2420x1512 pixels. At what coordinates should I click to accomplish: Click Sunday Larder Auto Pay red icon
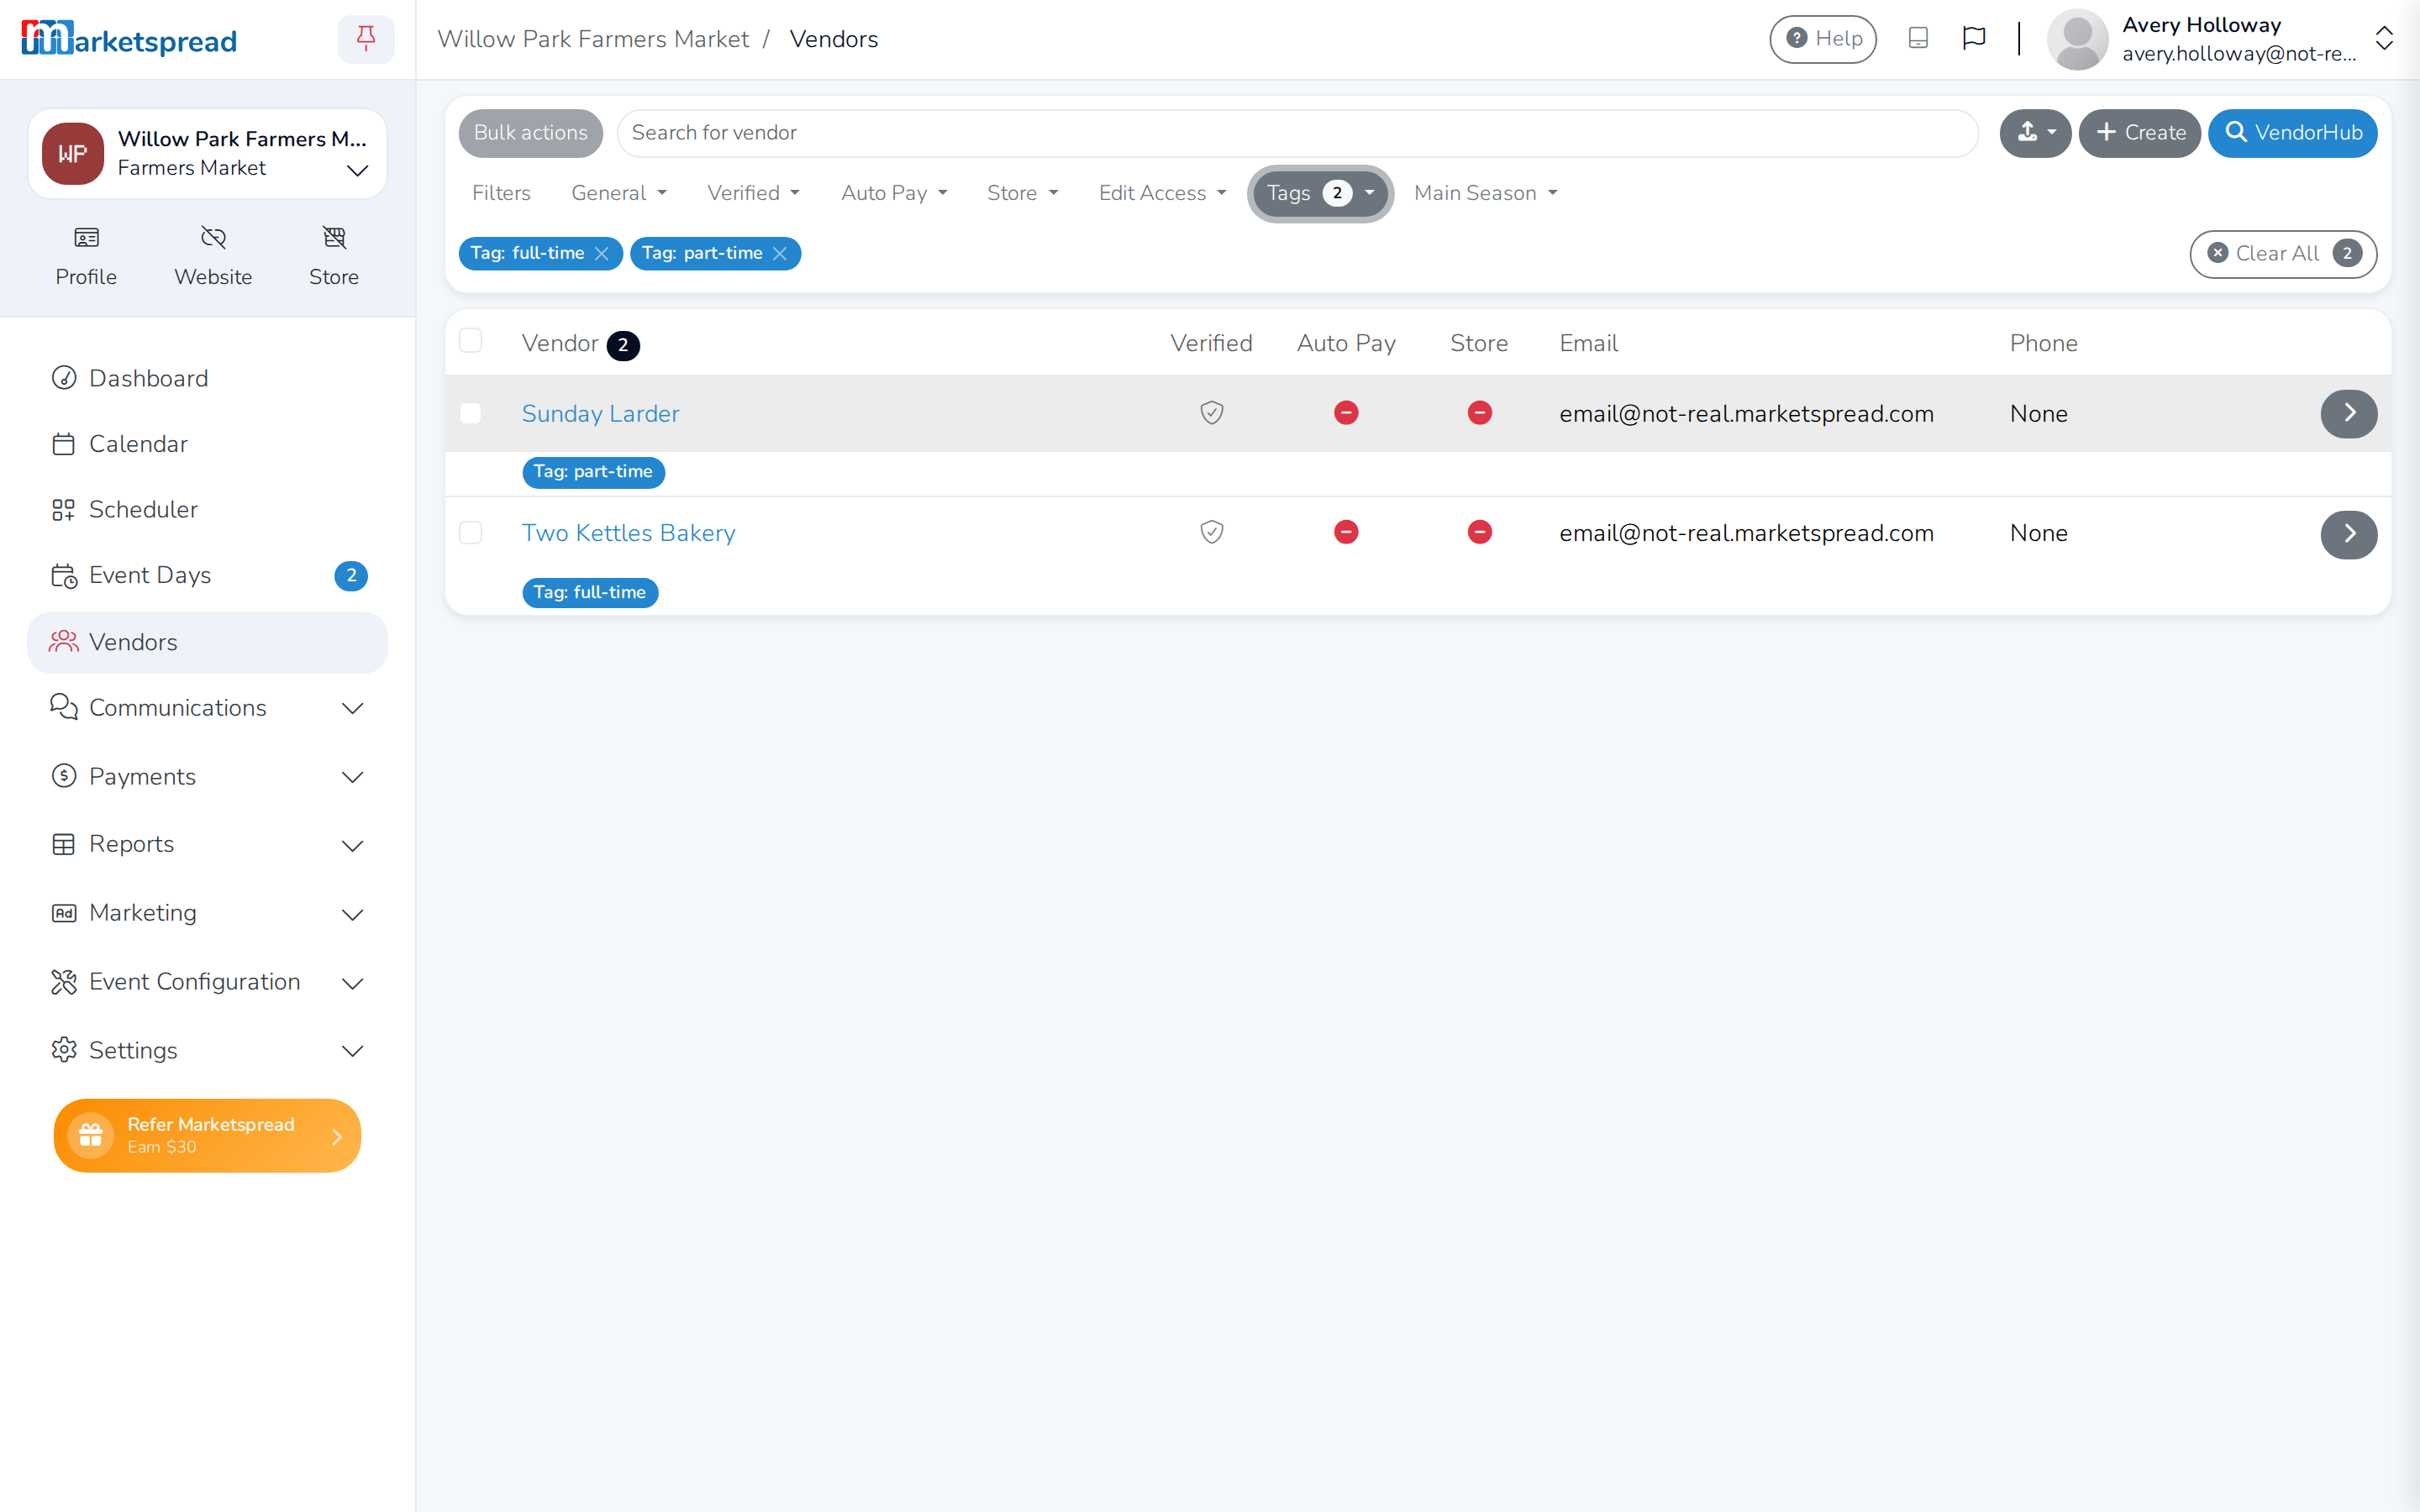[1346, 413]
